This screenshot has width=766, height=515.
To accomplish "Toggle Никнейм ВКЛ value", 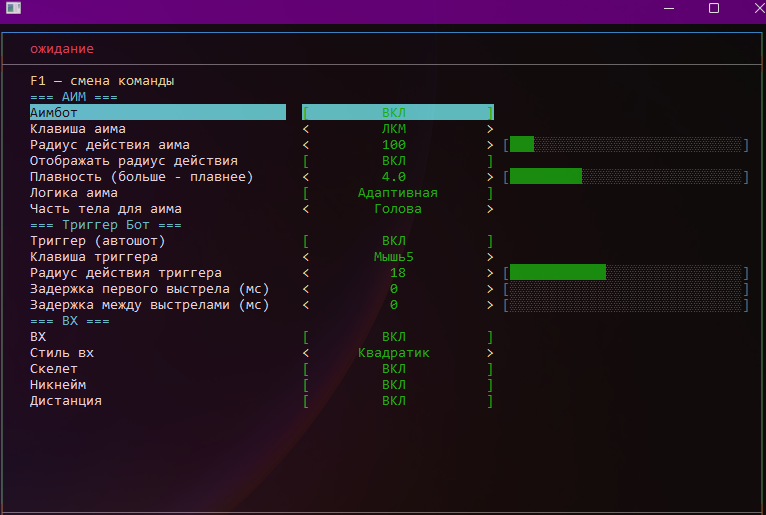I will tap(398, 385).
